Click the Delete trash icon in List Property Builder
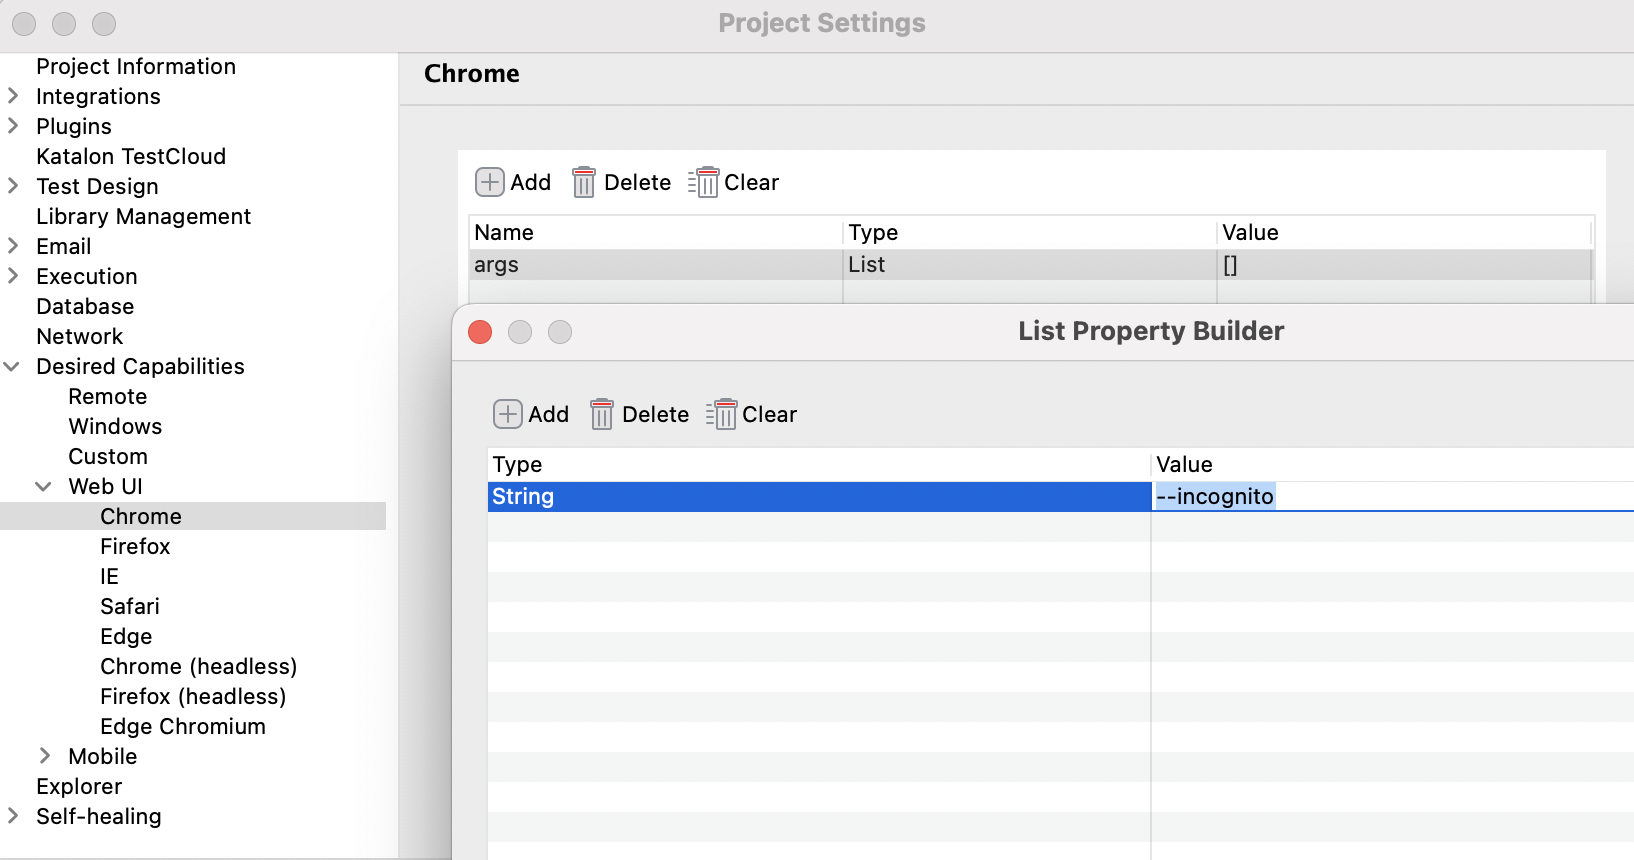 pos(602,414)
